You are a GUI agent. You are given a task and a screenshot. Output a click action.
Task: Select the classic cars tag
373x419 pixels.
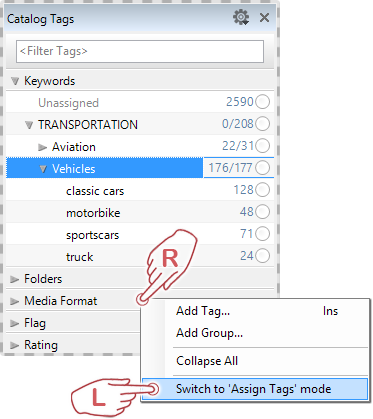[95, 191]
